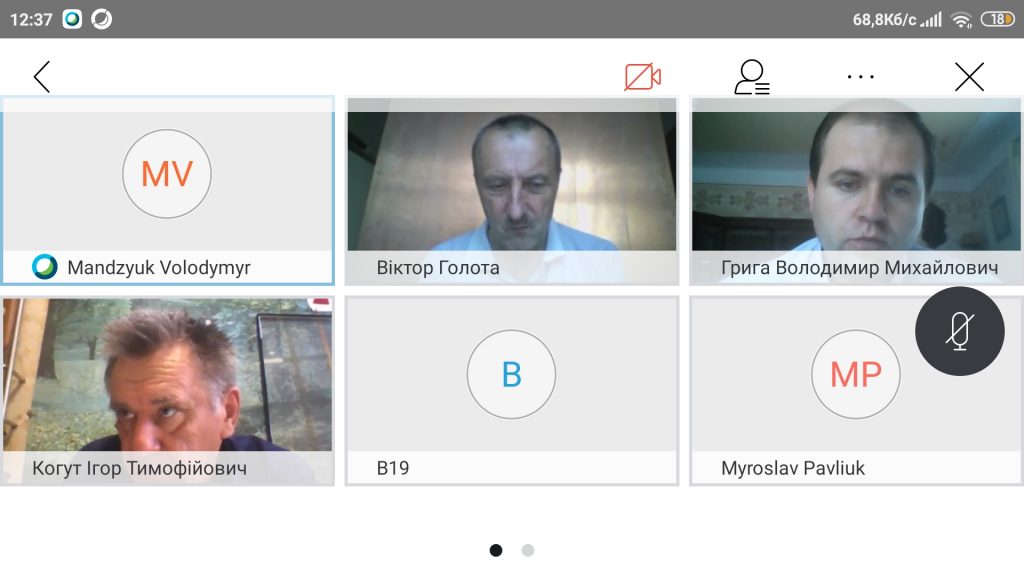This screenshot has height=576, width=1024.
Task: Select first page indicator dot
Action: (x=496, y=551)
